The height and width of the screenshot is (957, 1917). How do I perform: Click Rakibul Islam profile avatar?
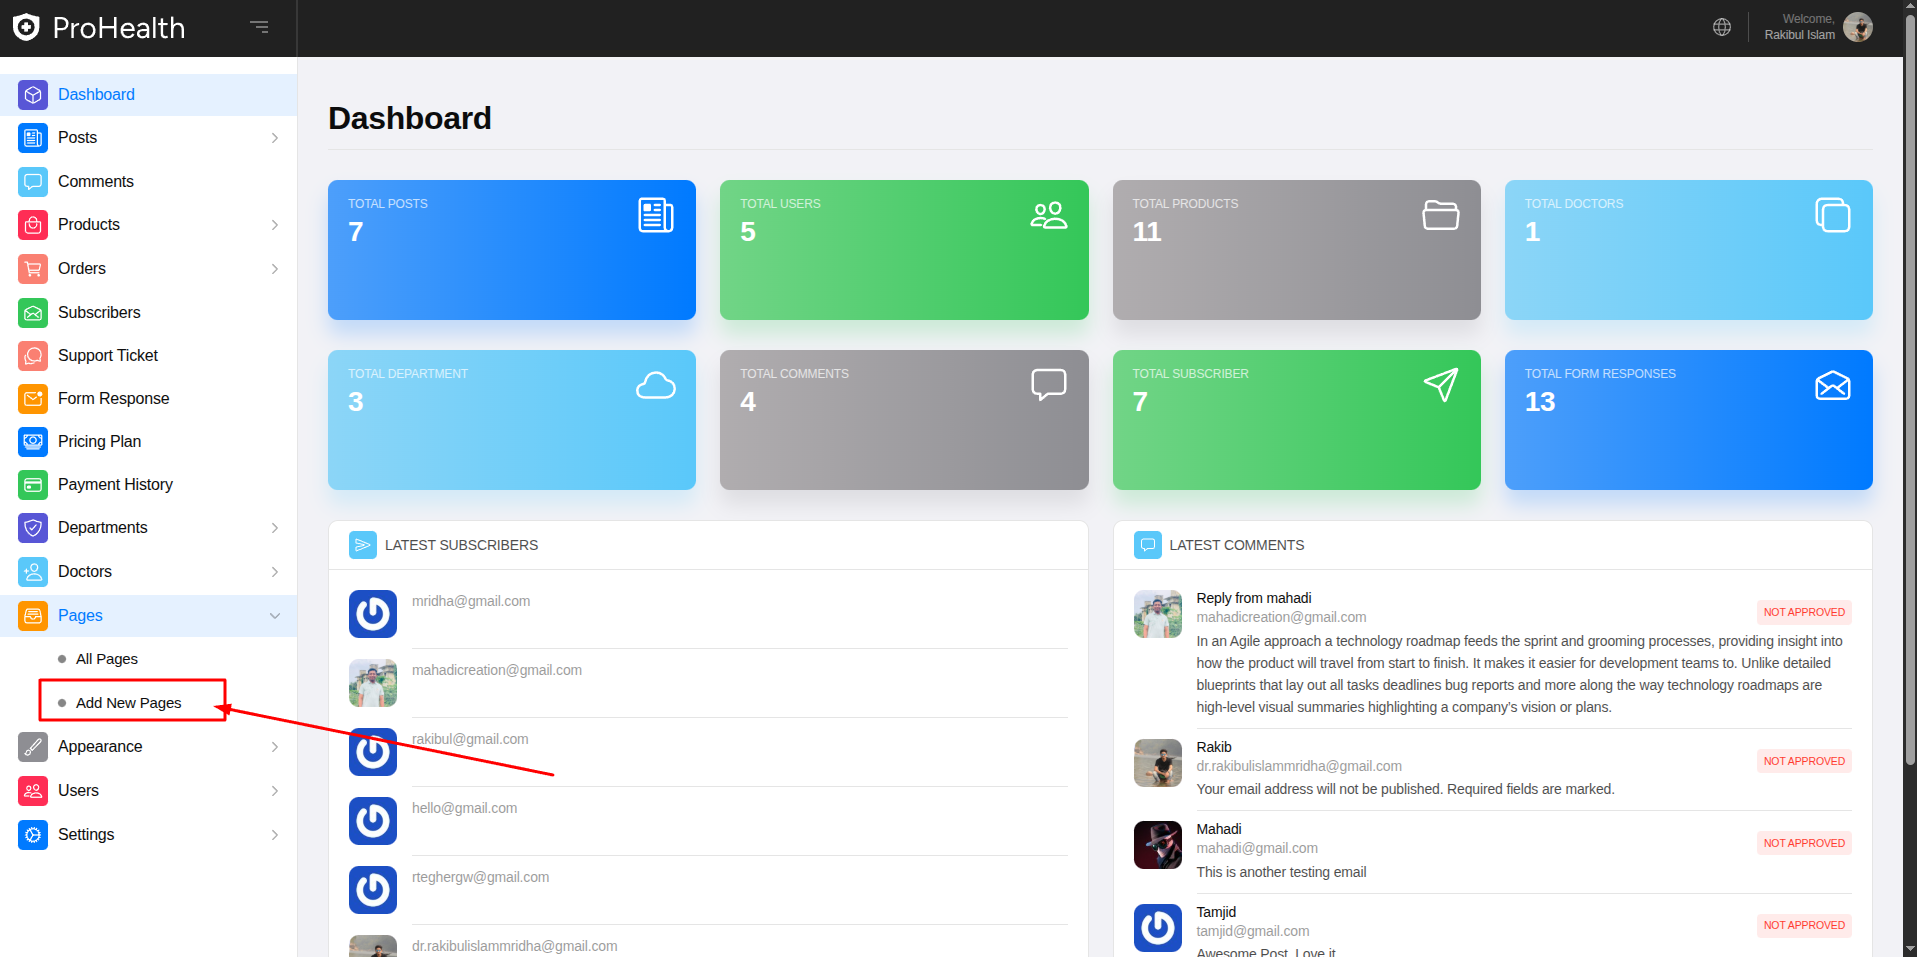tap(1858, 27)
